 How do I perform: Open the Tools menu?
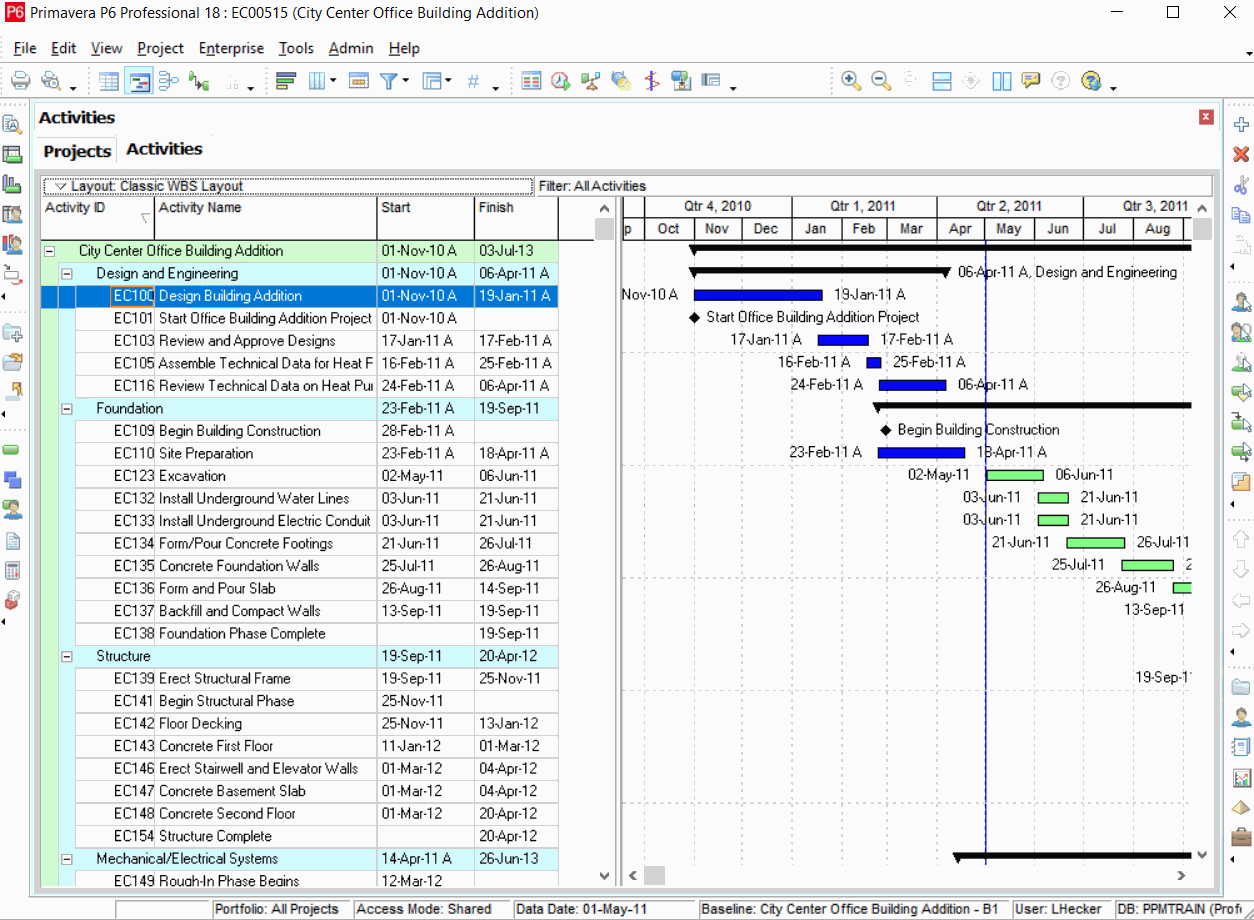click(x=296, y=48)
